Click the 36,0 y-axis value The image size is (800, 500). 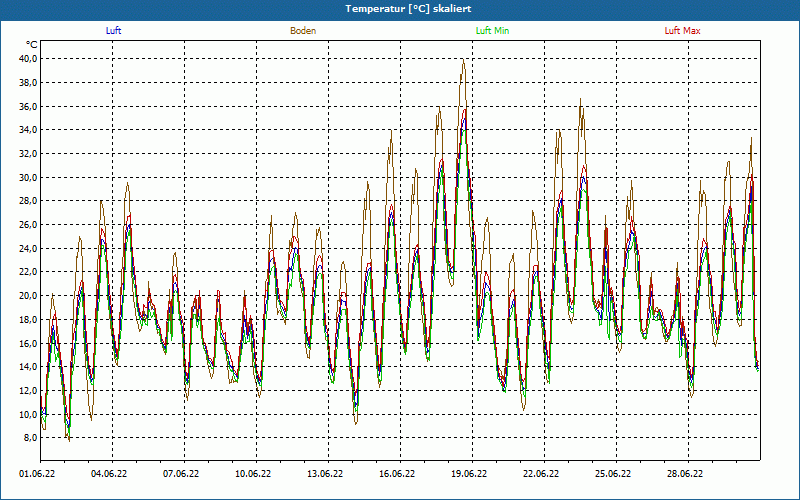pos(28,106)
